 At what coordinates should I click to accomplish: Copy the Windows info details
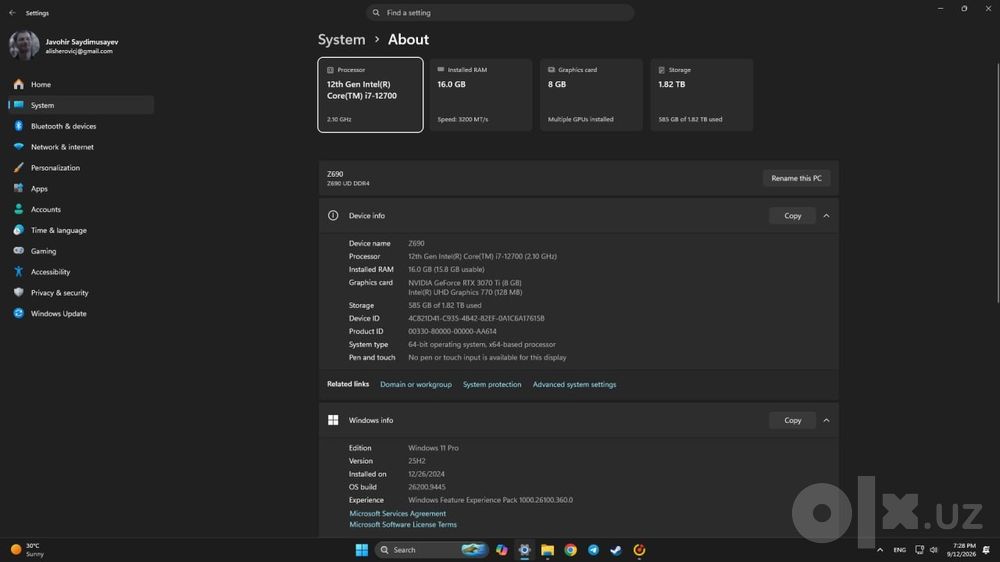(792, 420)
